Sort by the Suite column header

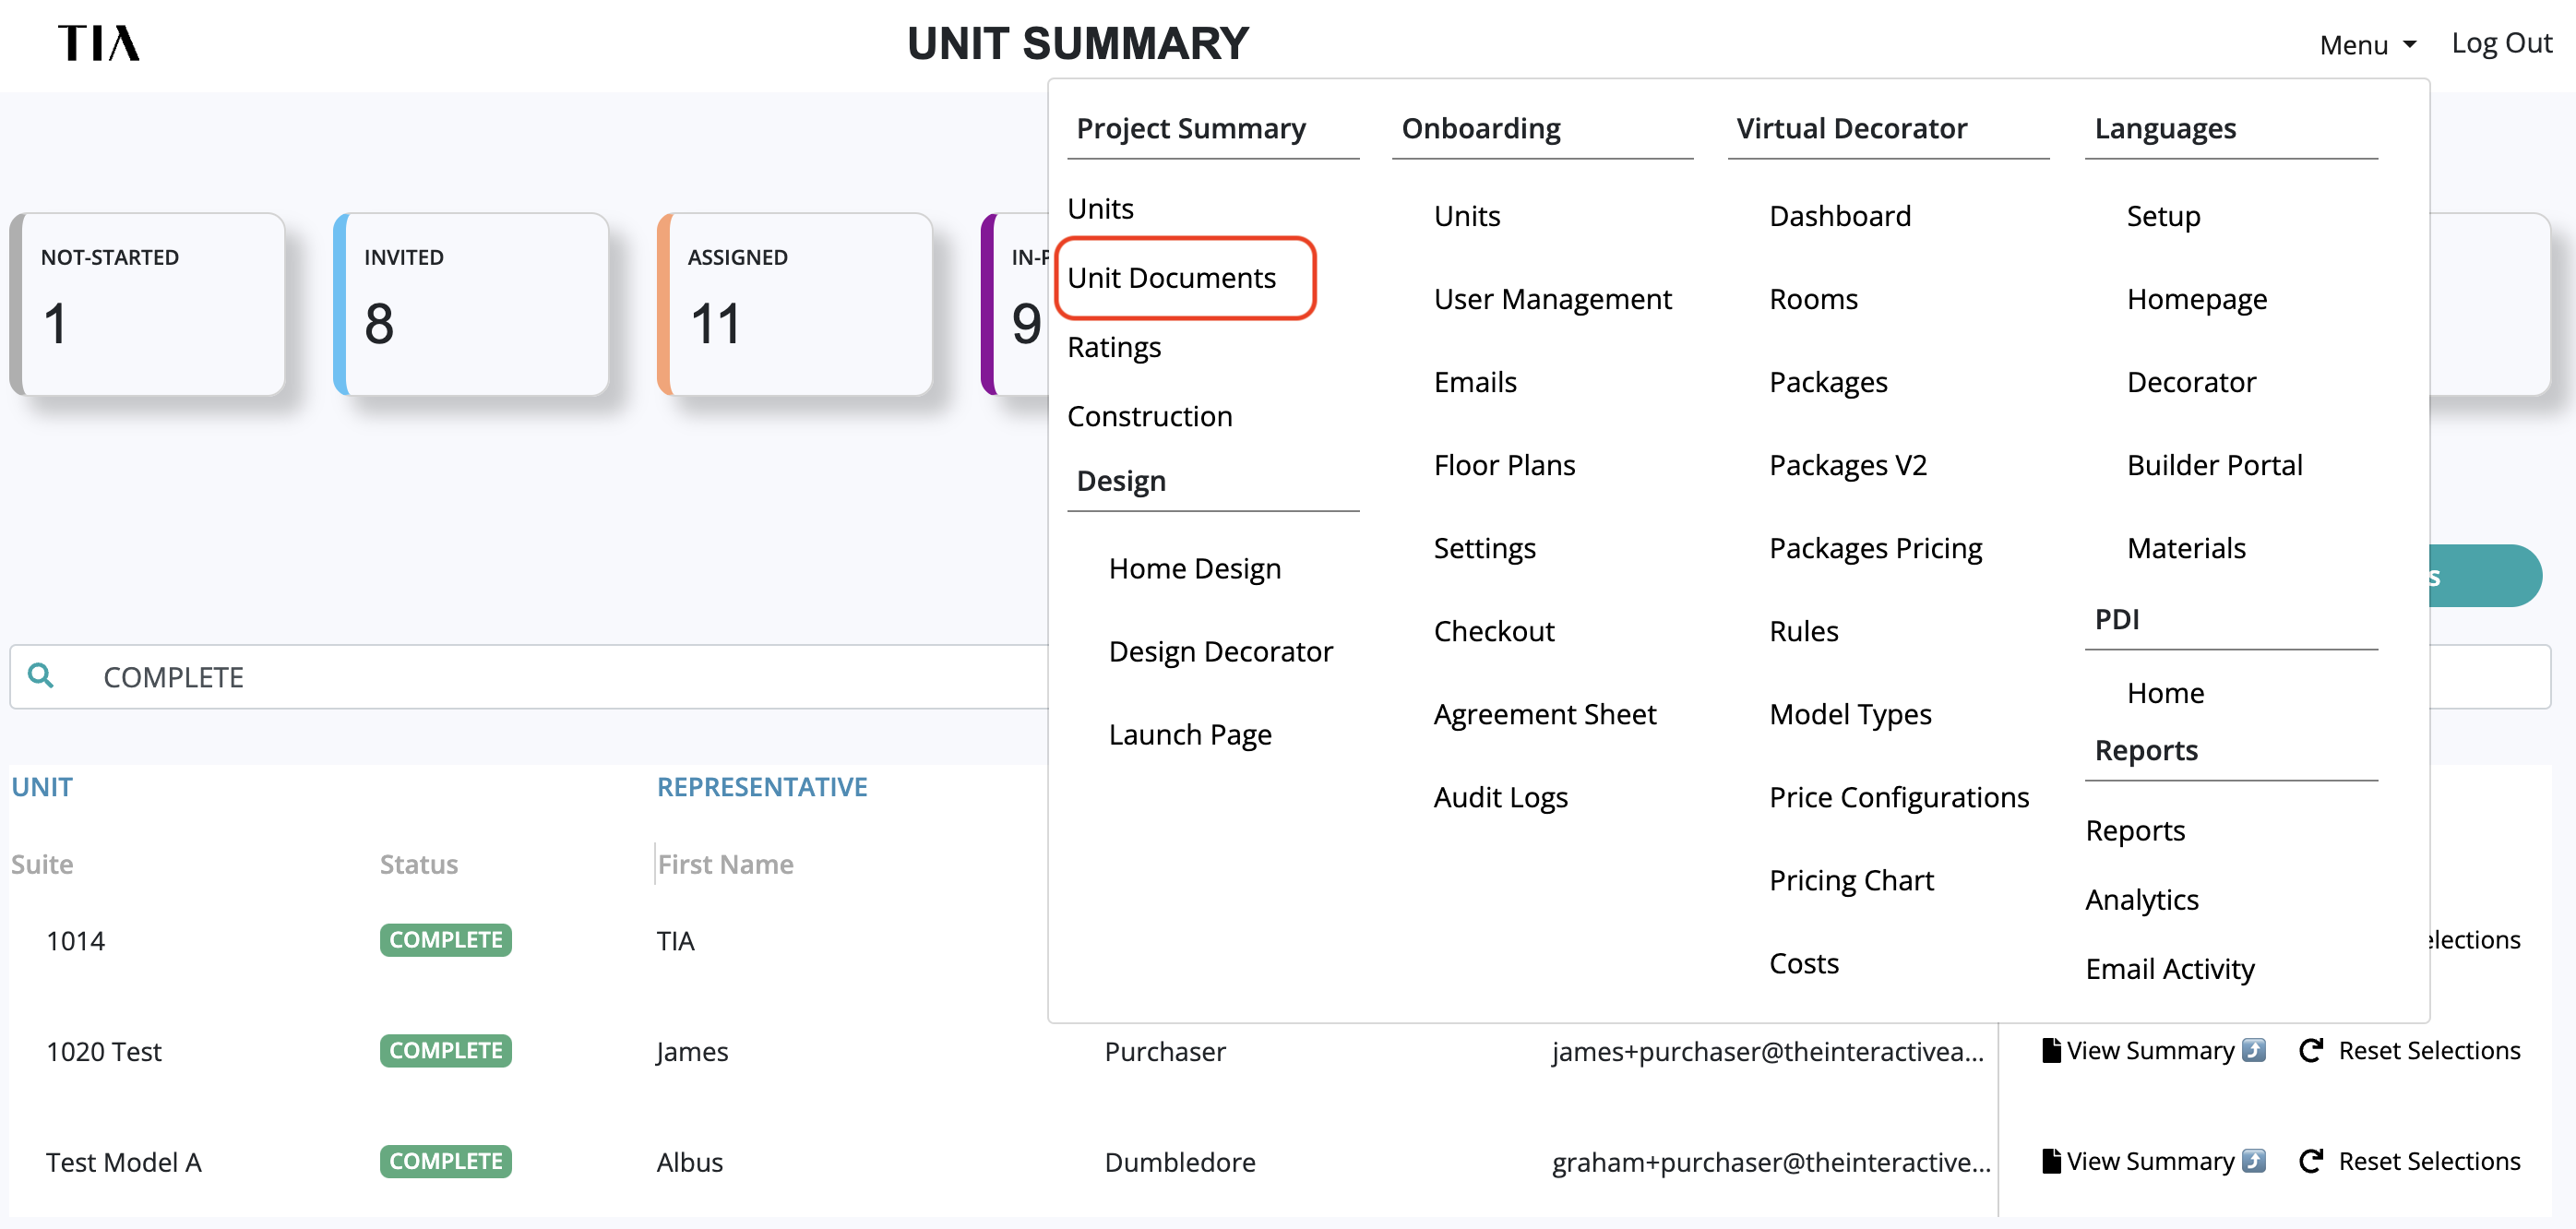[x=42, y=864]
